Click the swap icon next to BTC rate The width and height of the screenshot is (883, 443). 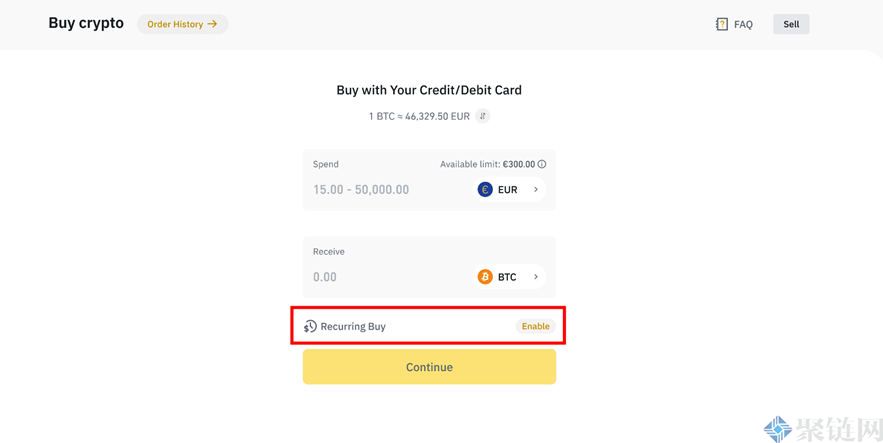point(483,116)
